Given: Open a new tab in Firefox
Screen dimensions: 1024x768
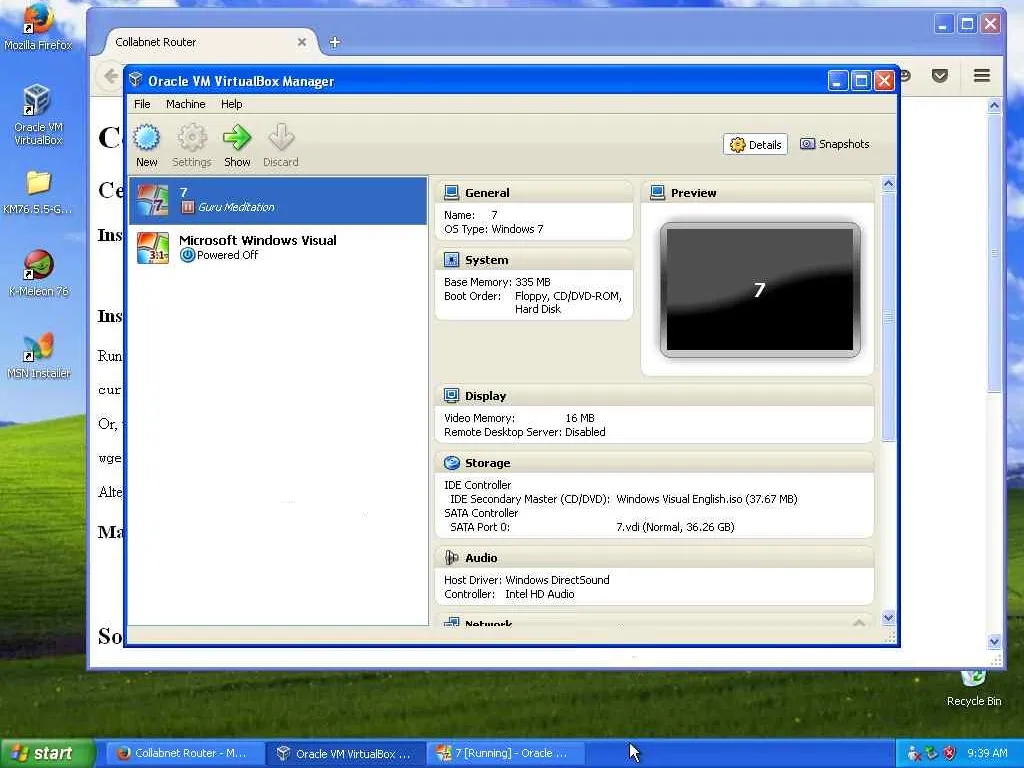Looking at the screenshot, I should pyautogui.click(x=334, y=42).
